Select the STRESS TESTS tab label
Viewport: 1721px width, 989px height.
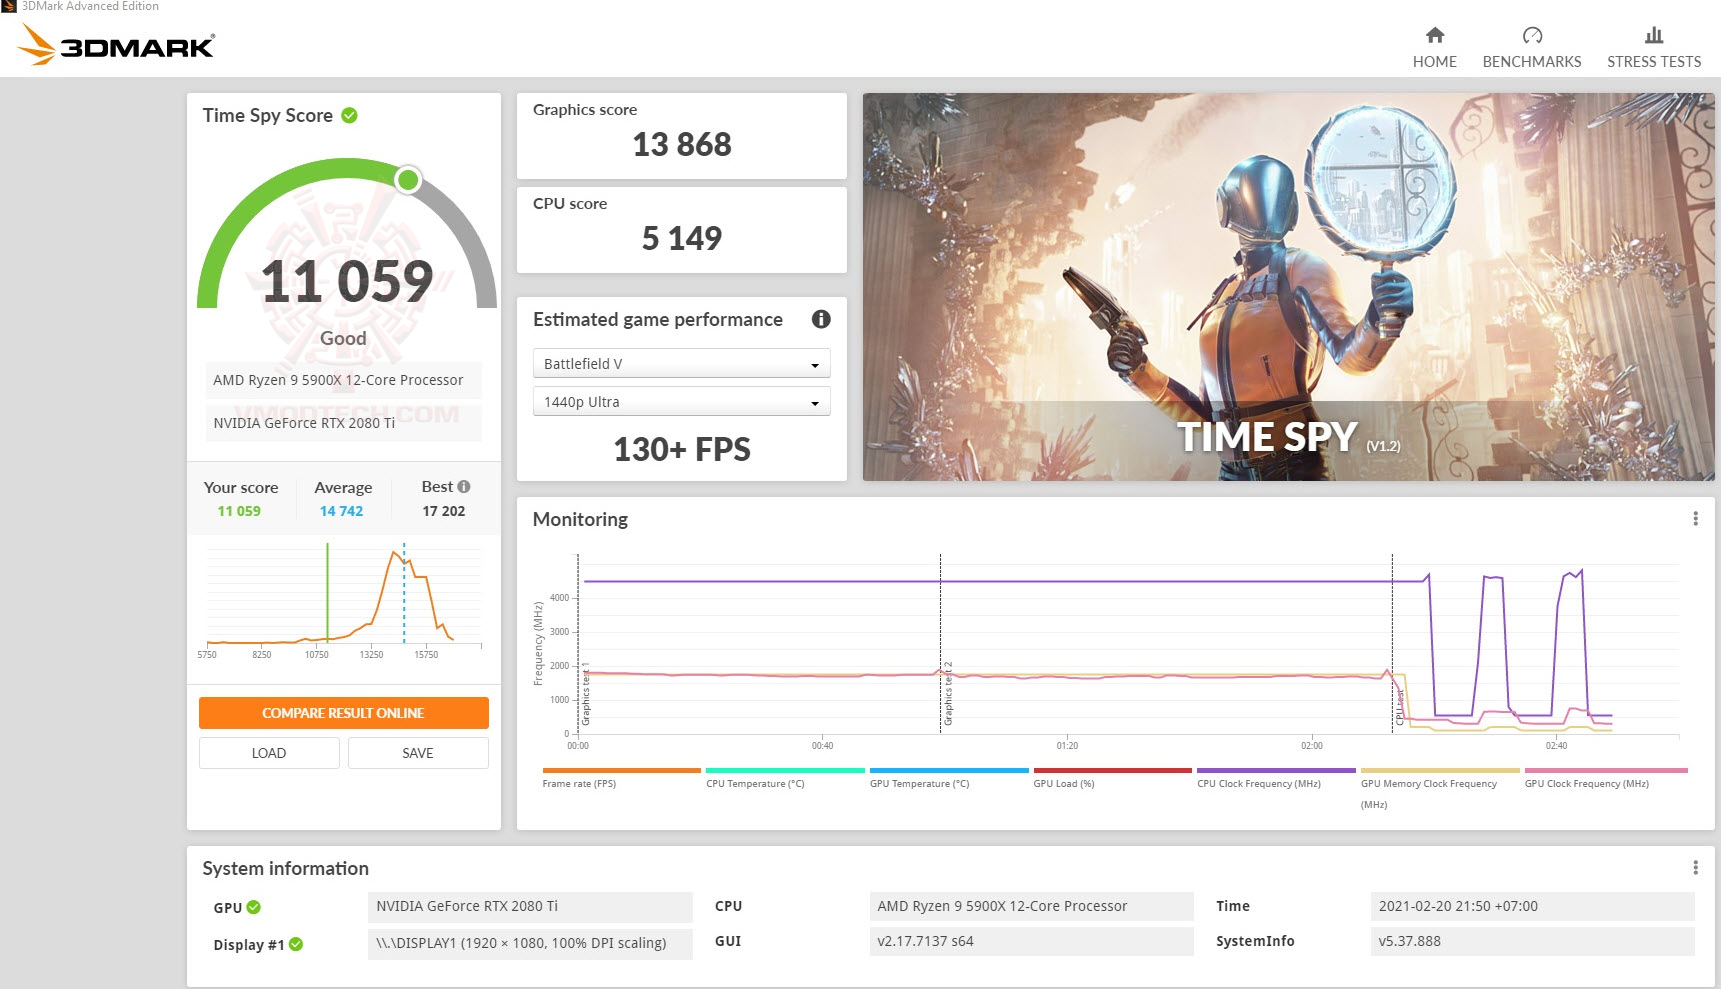point(1654,62)
